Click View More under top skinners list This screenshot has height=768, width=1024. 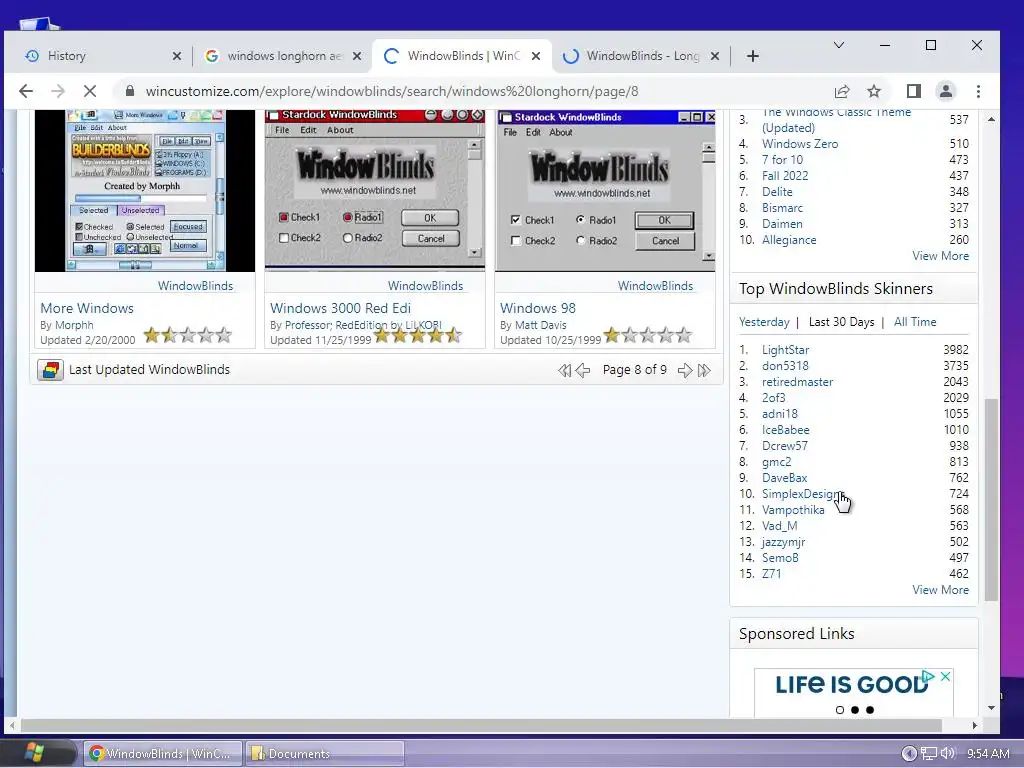pyautogui.click(x=940, y=590)
